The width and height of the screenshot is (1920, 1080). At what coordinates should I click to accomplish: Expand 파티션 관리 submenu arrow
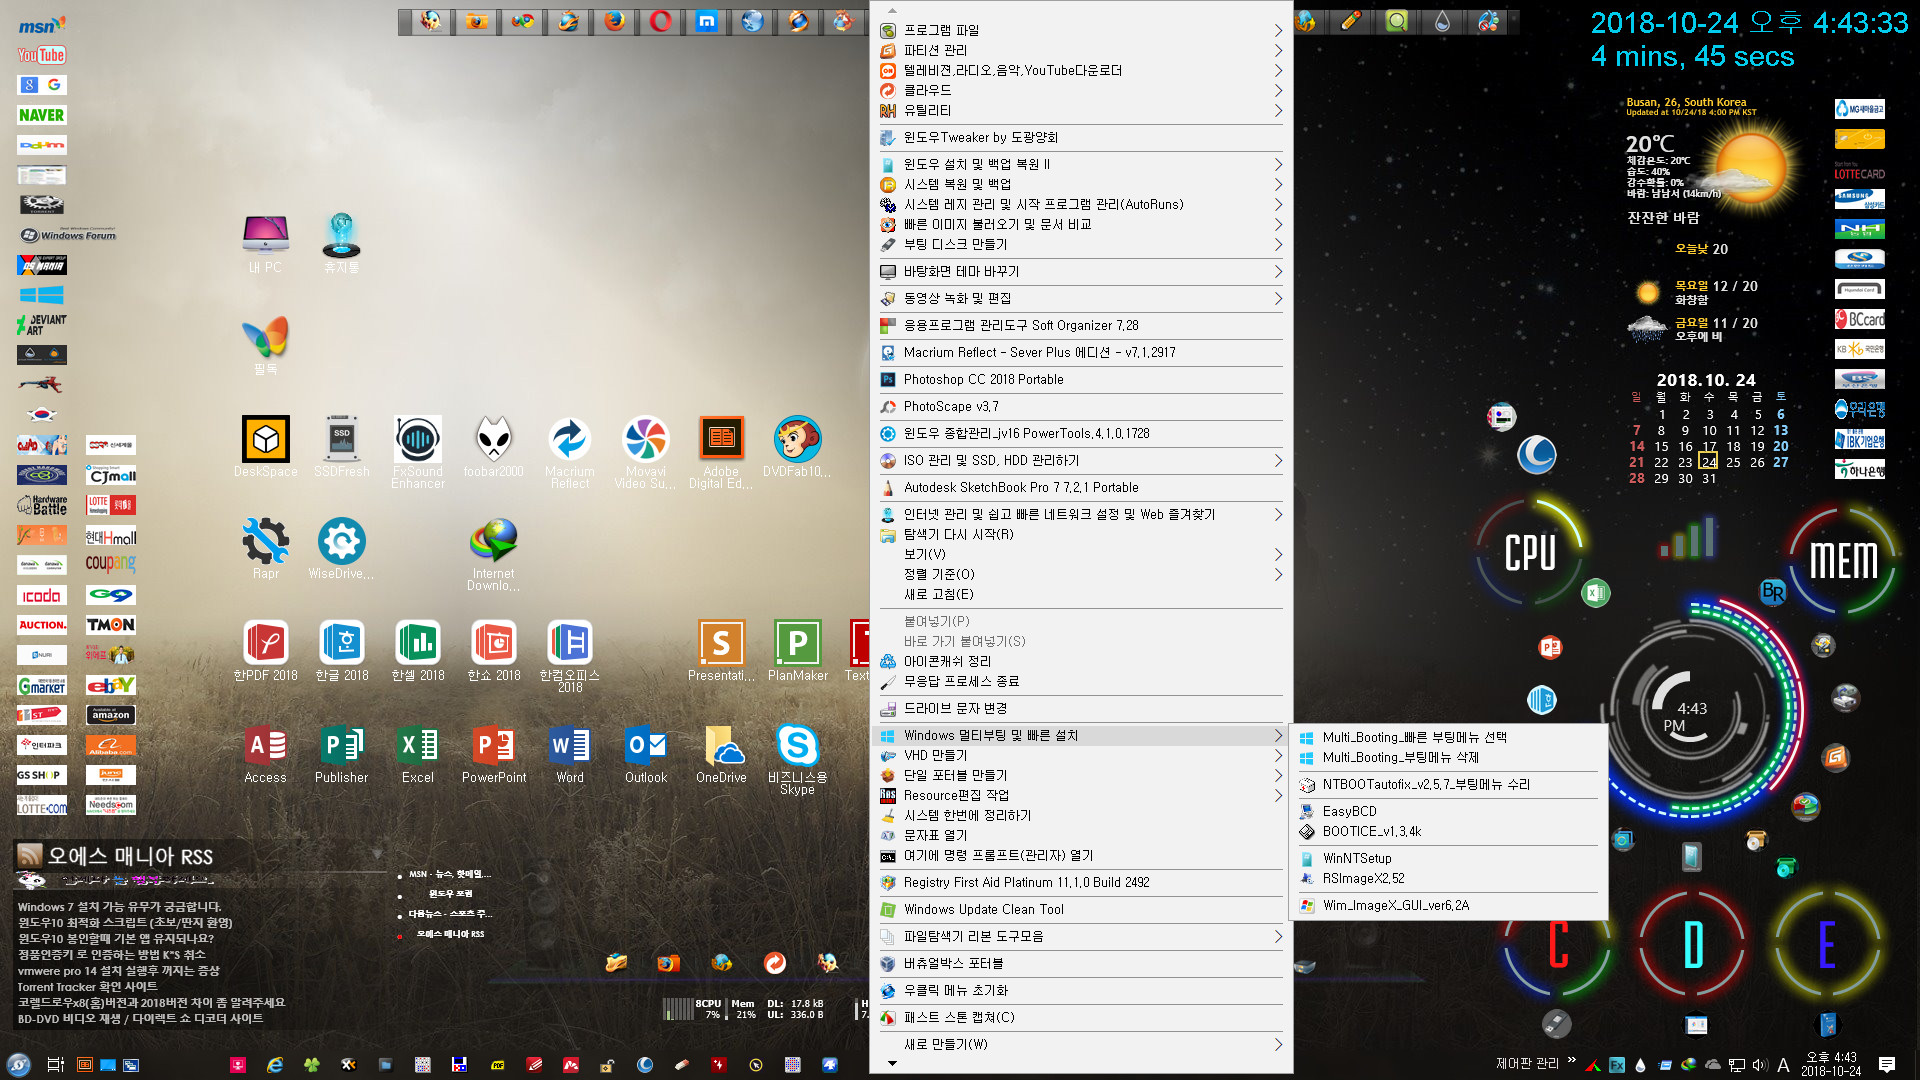(1278, 50)
